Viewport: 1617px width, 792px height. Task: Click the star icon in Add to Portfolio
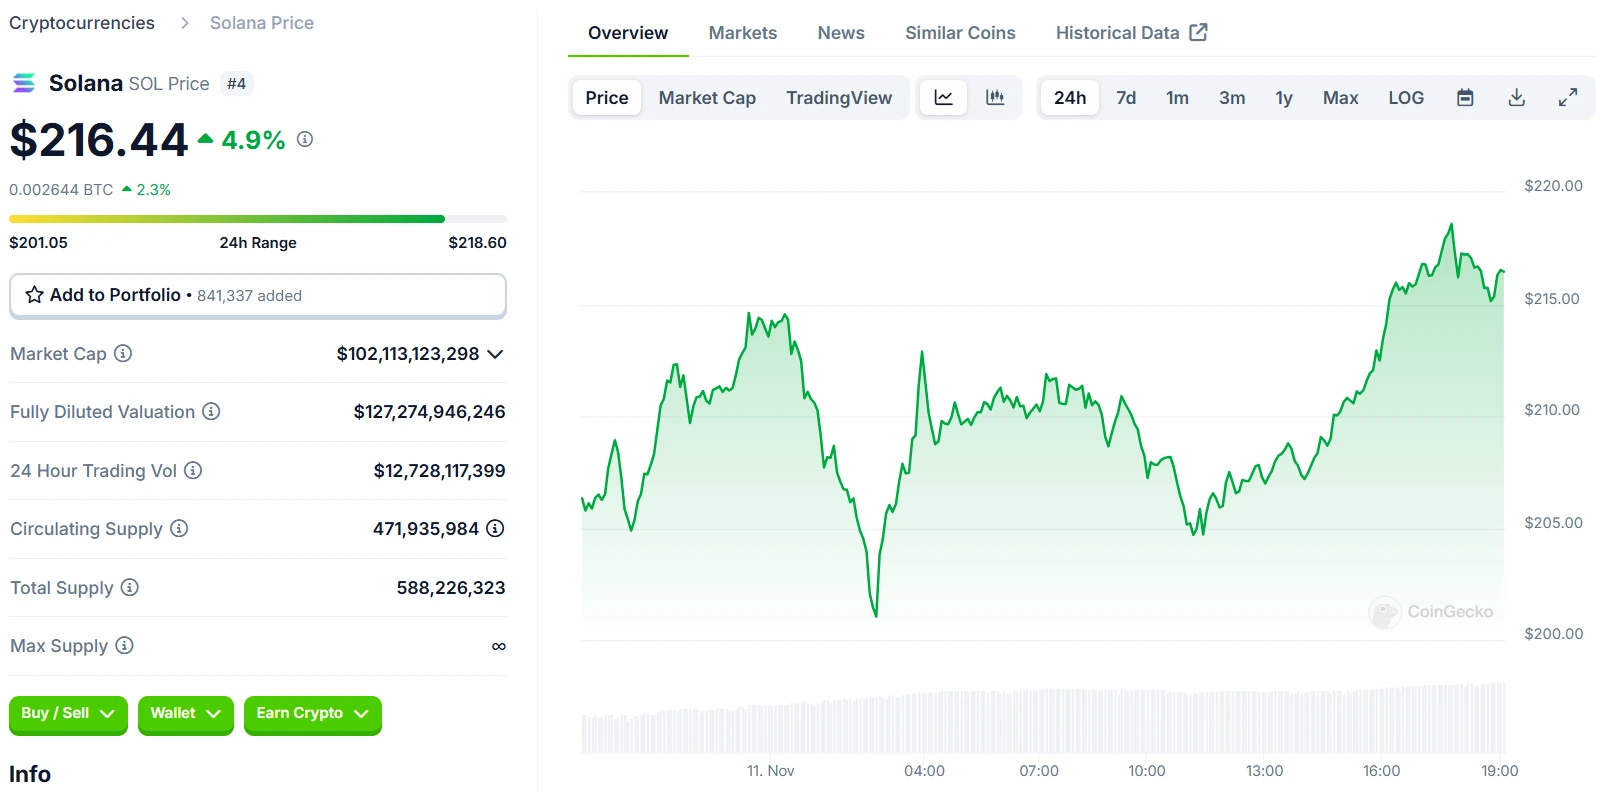[x=34, y=295]
